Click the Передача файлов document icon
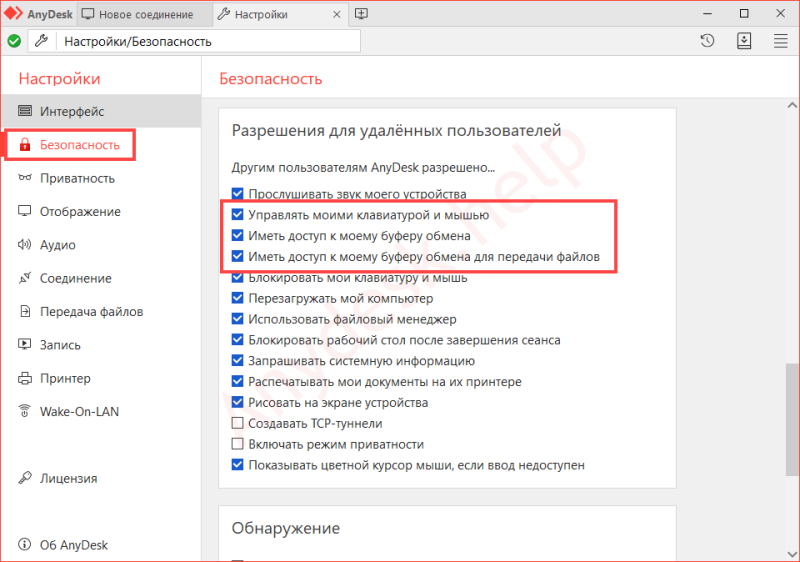The height and width of the screenshot is (562, 800). click(x=24, y=311)
